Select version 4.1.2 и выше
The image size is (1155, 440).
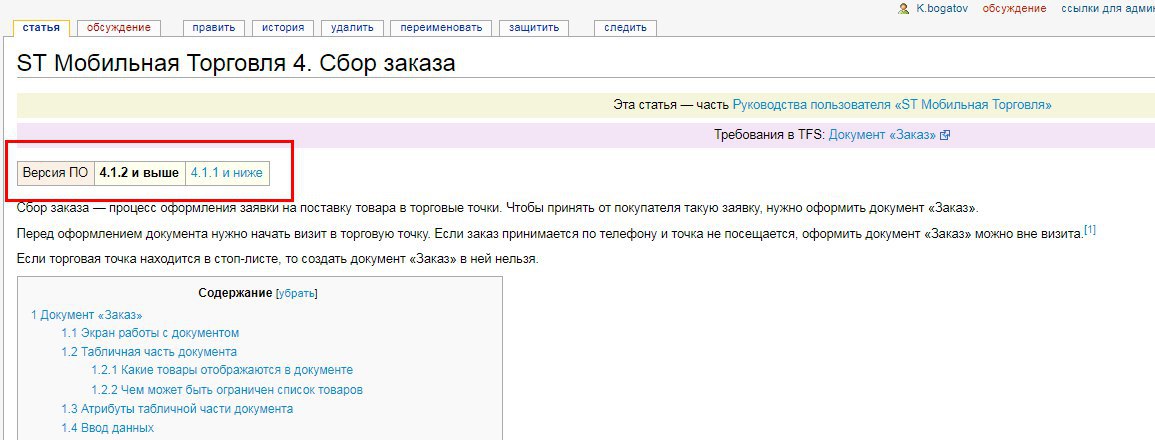click(139, 173)
